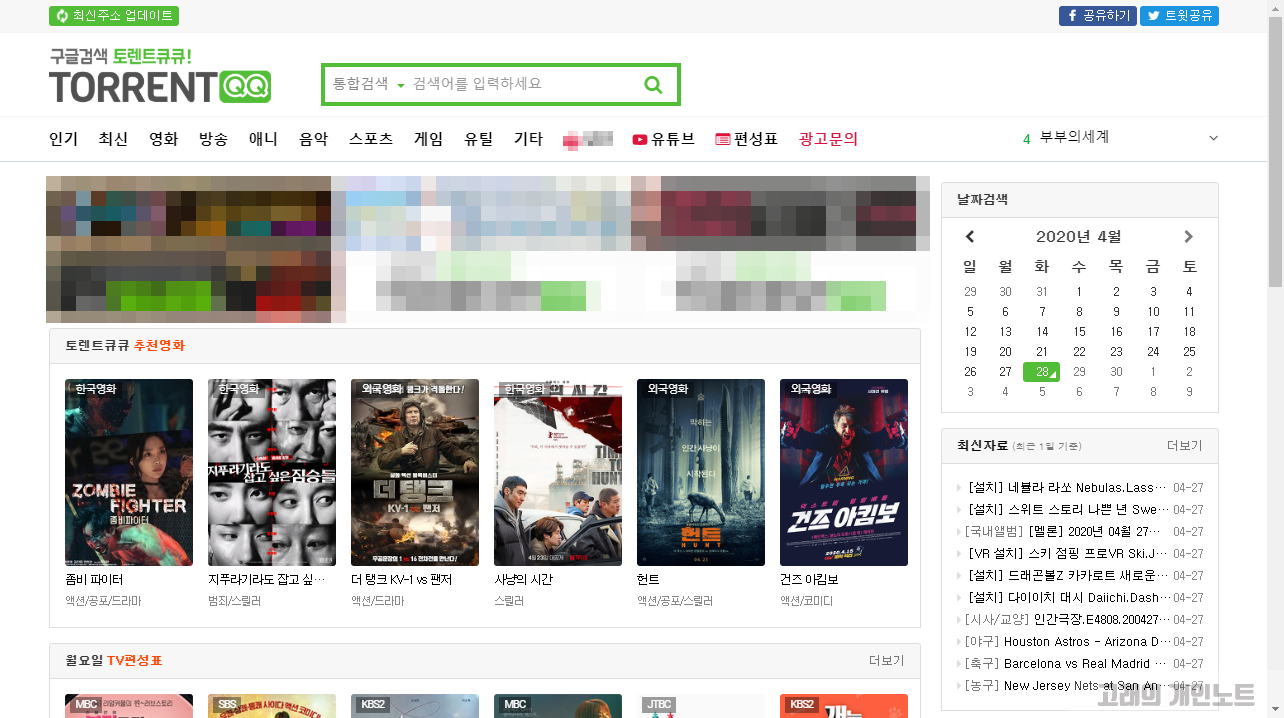Open the 음악 menu
The image size is (1284, 718).
[x=313, y=139]
